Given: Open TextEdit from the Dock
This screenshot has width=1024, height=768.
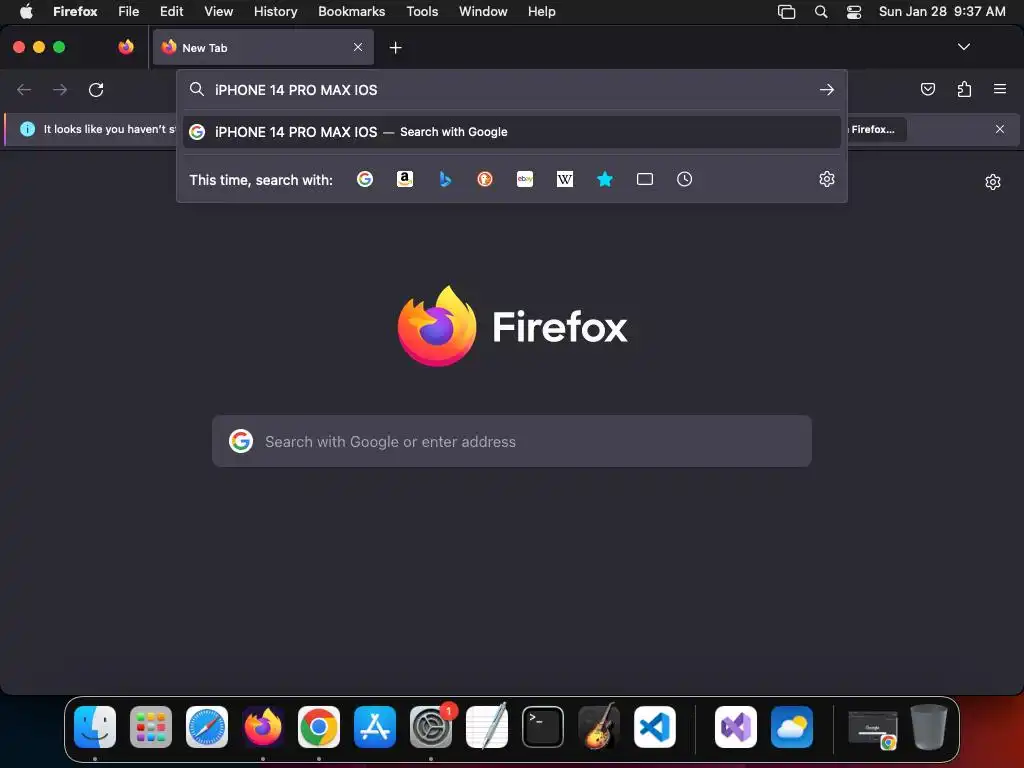Looking at the screenshot, I should tap(487, 726).
